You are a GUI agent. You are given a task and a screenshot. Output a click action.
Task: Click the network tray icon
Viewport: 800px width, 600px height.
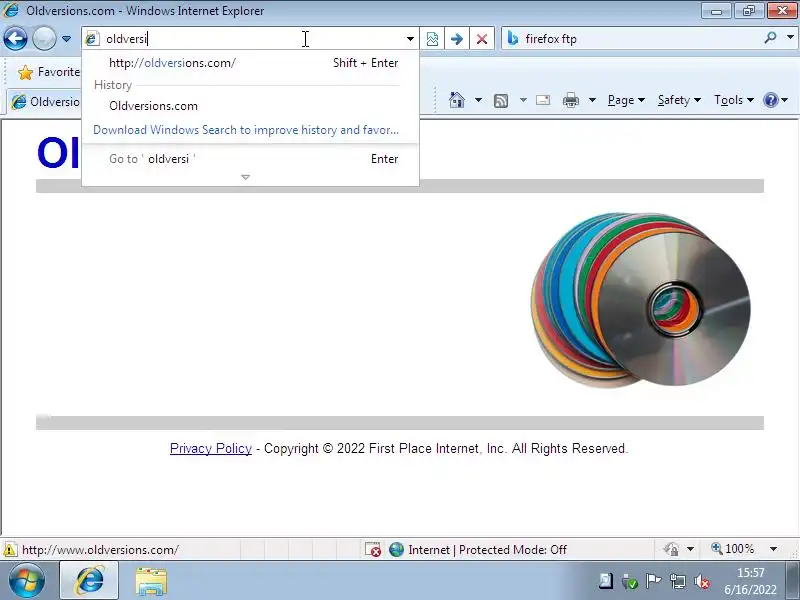pyautogui.click(x=678, y=581)
